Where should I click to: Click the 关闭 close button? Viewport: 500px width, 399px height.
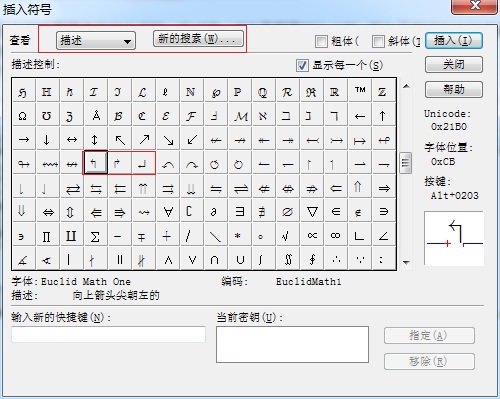(454, 65)
